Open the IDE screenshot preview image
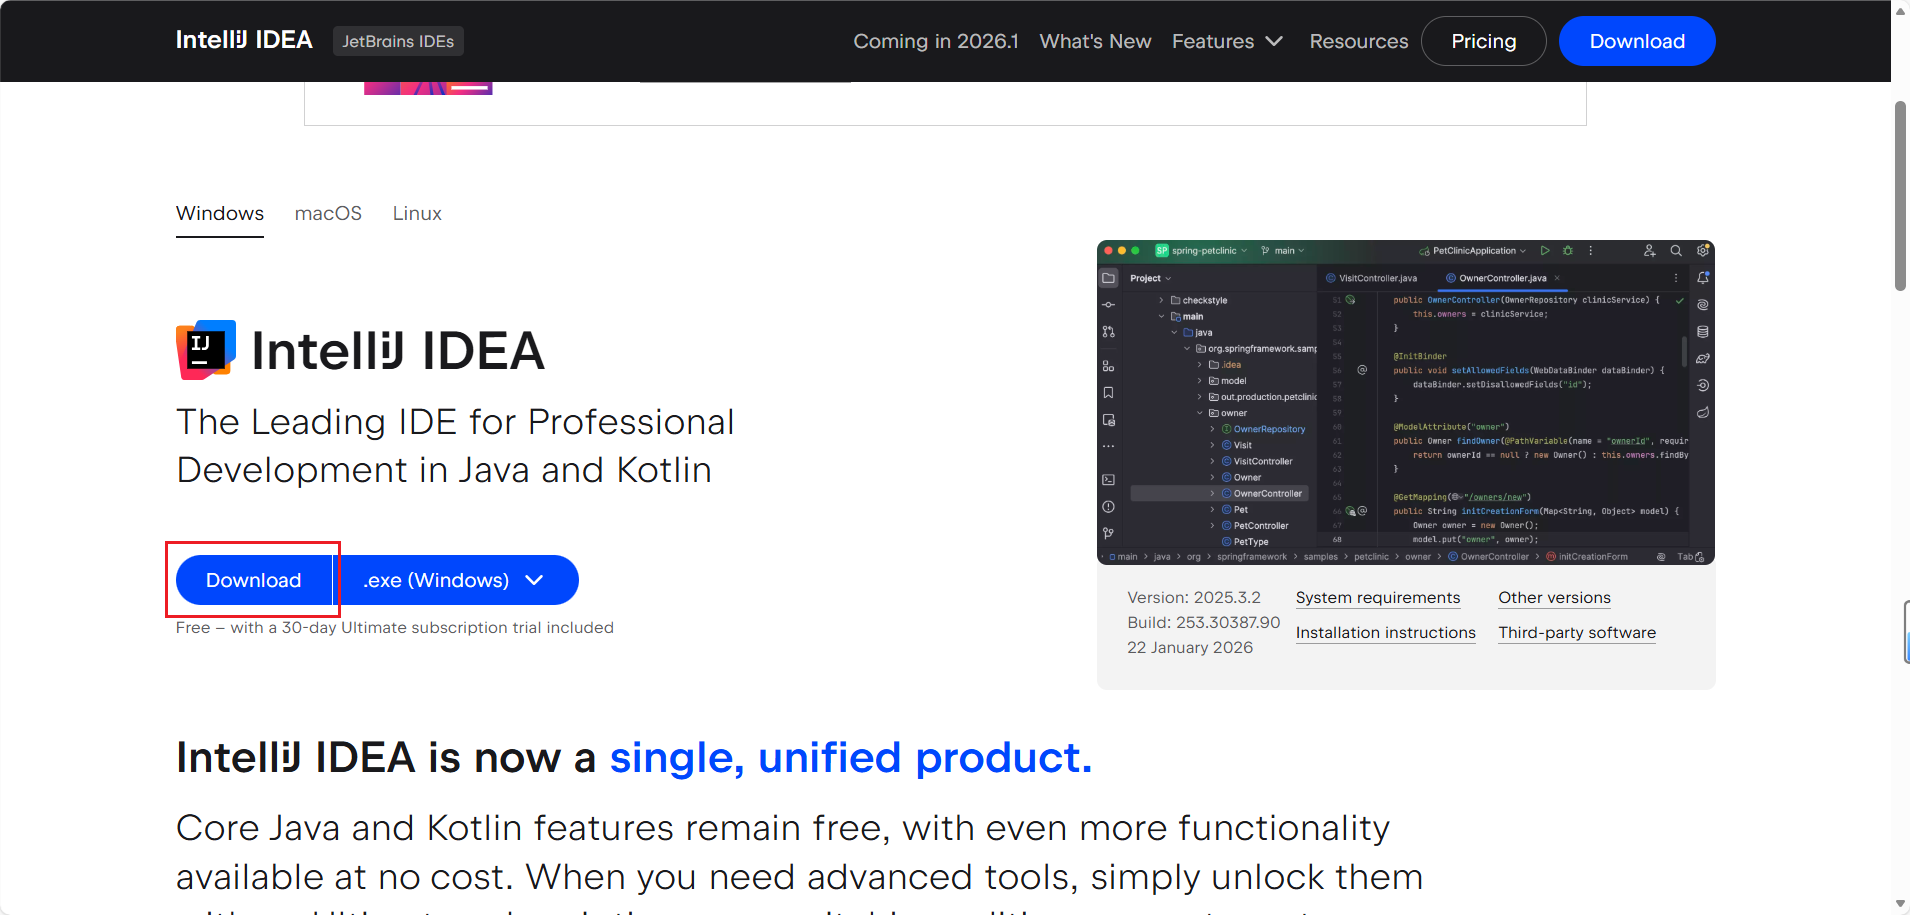 [1406, 402]
